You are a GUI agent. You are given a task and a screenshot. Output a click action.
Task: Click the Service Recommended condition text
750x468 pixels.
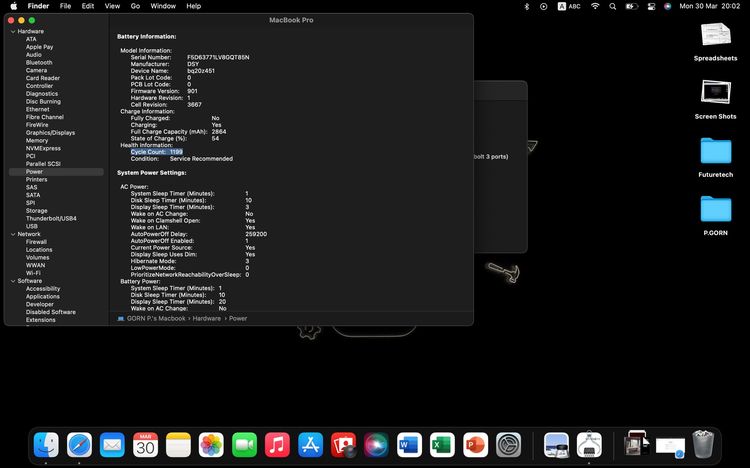click(201, 158)
